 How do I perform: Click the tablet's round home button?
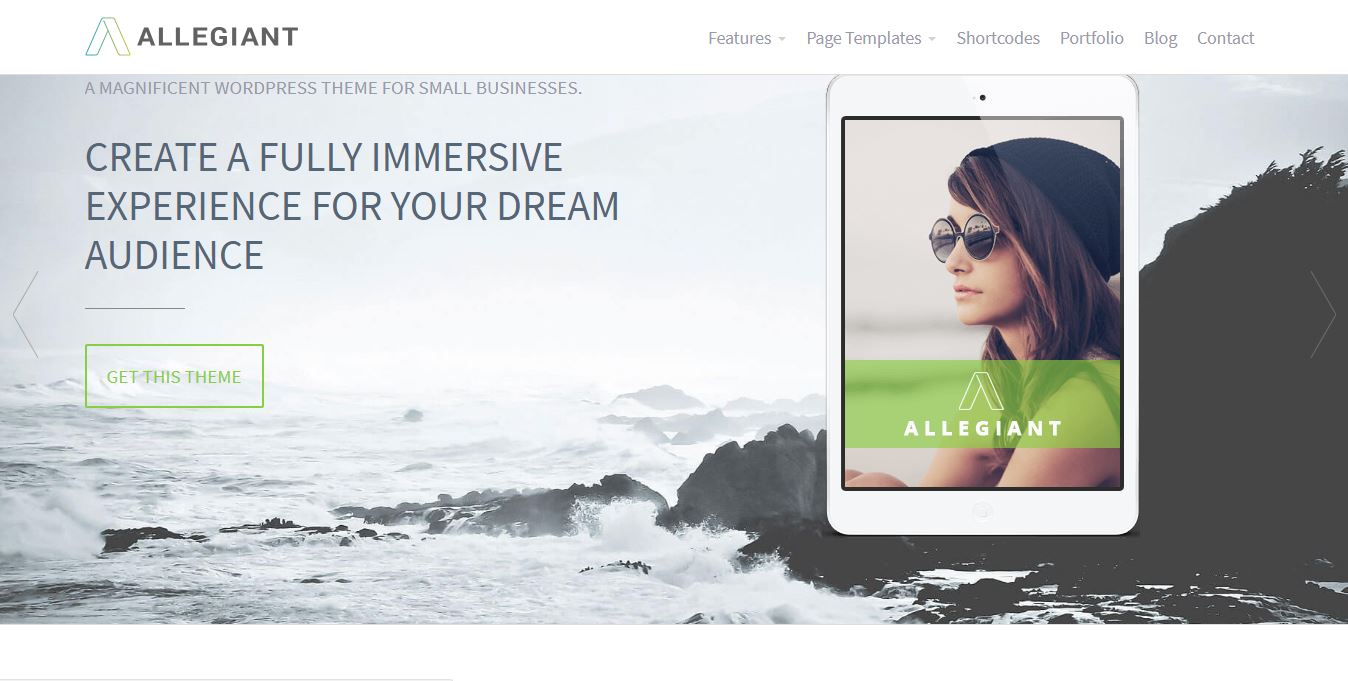point(982,512)
